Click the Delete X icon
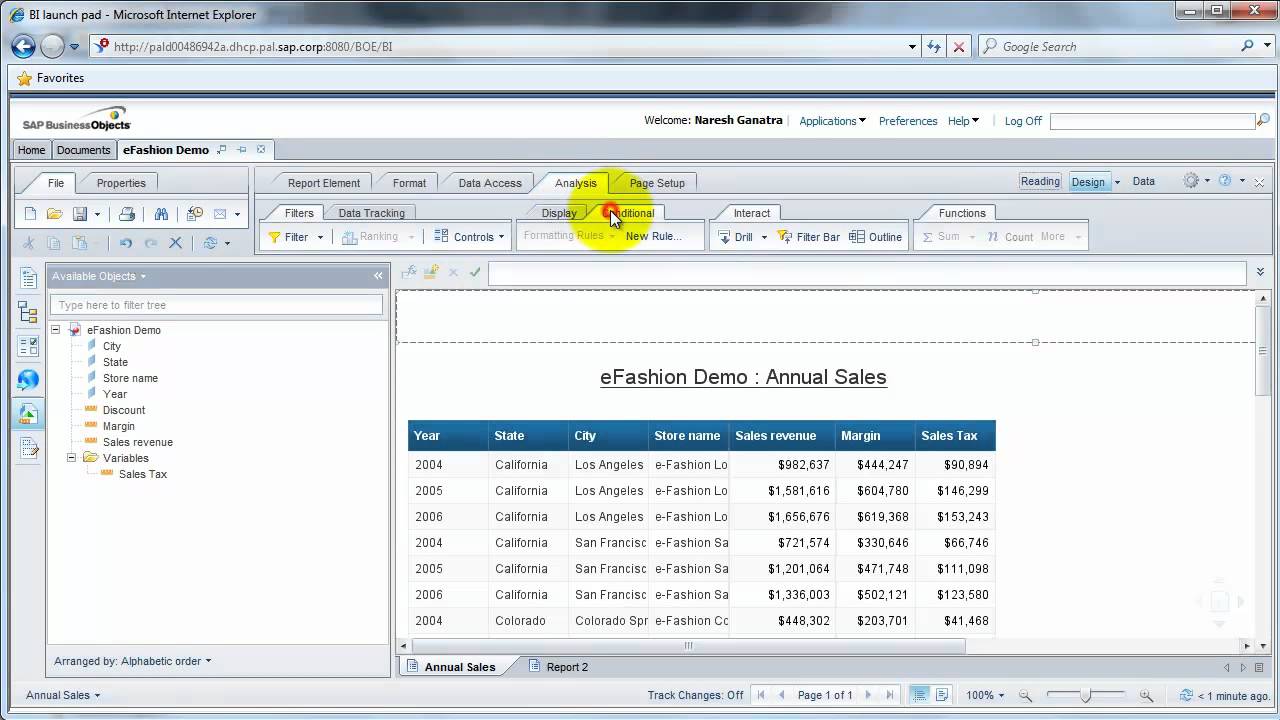This screenshot has height=720, width=1280. click(x=175, y=243)
